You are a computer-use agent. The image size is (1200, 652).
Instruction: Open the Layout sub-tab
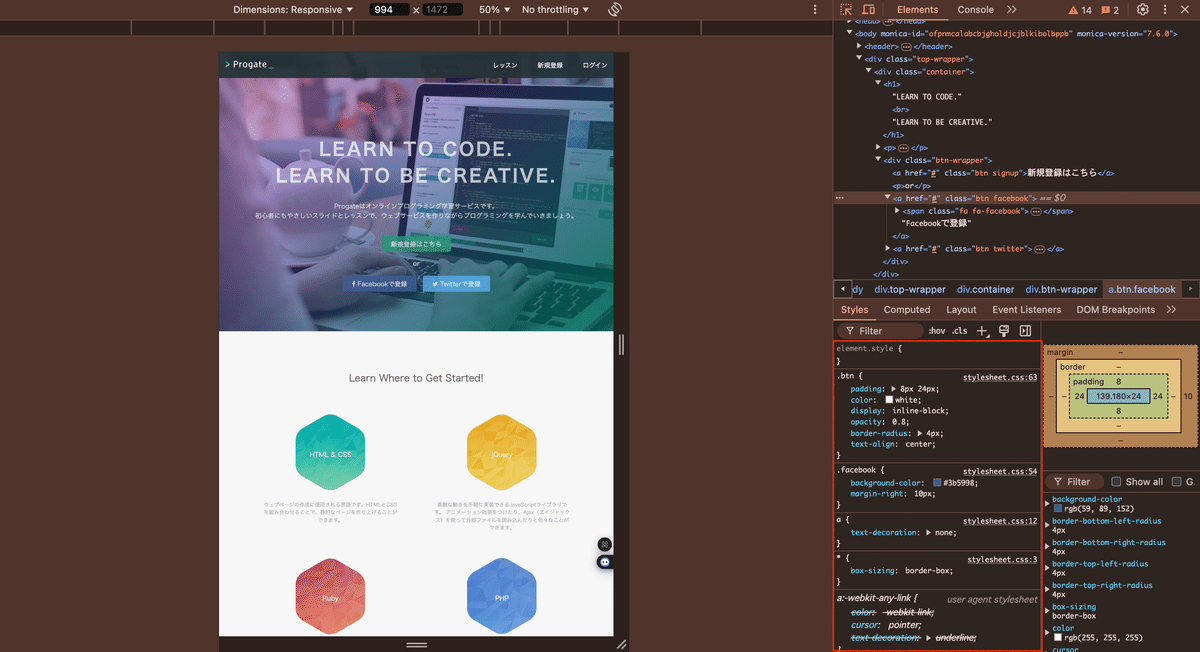[961, 310]
